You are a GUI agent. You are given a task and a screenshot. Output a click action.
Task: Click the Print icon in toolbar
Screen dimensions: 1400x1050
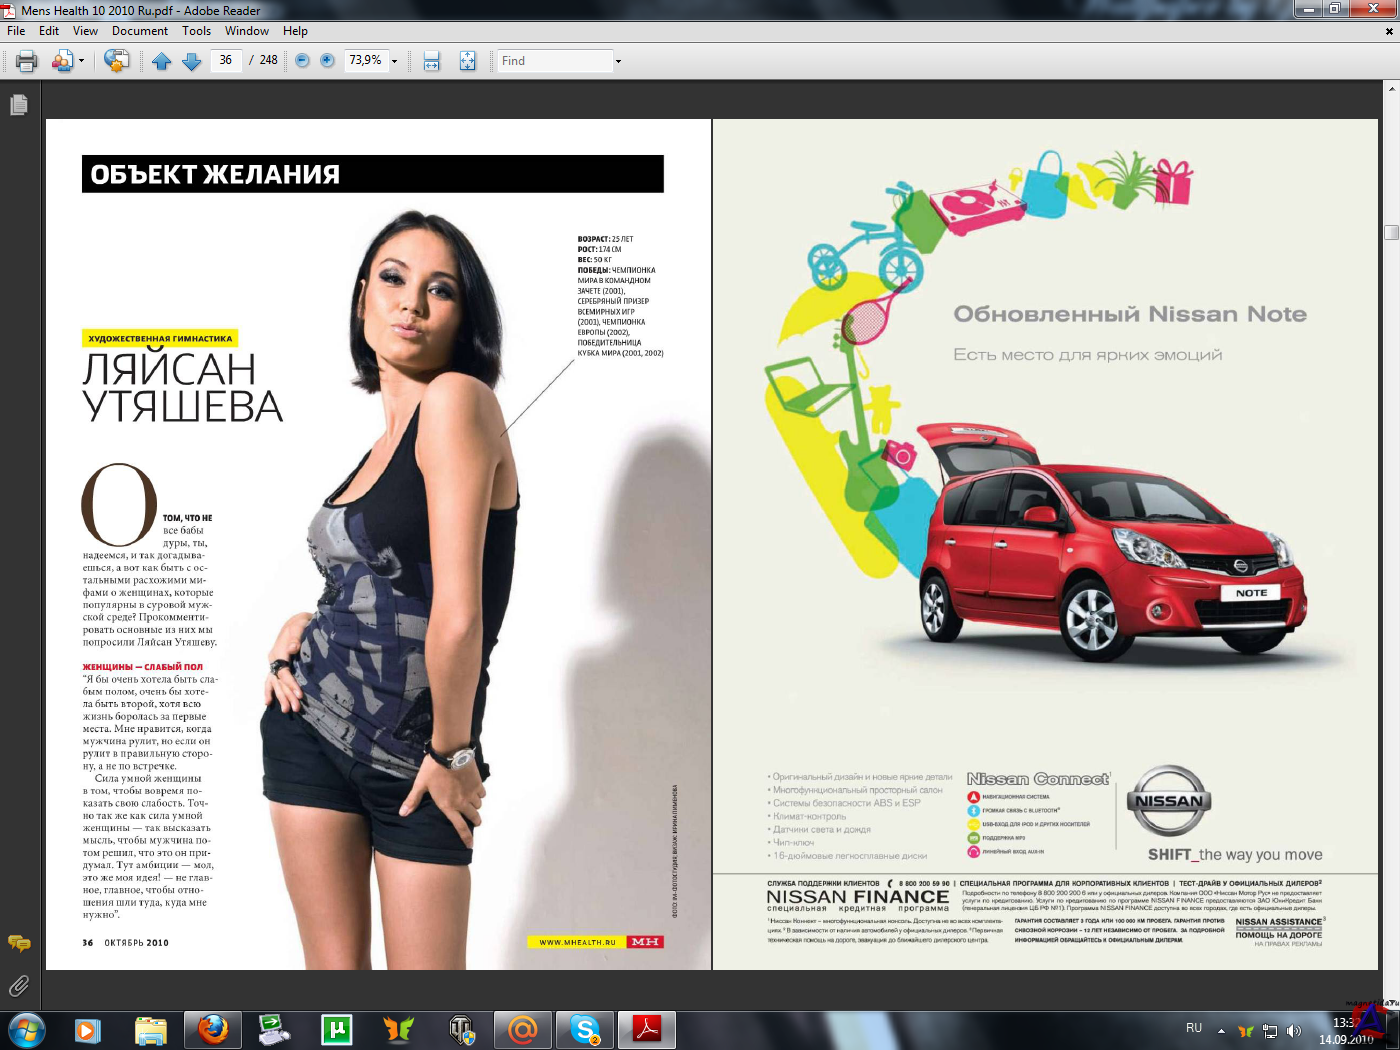coord(27,61)
